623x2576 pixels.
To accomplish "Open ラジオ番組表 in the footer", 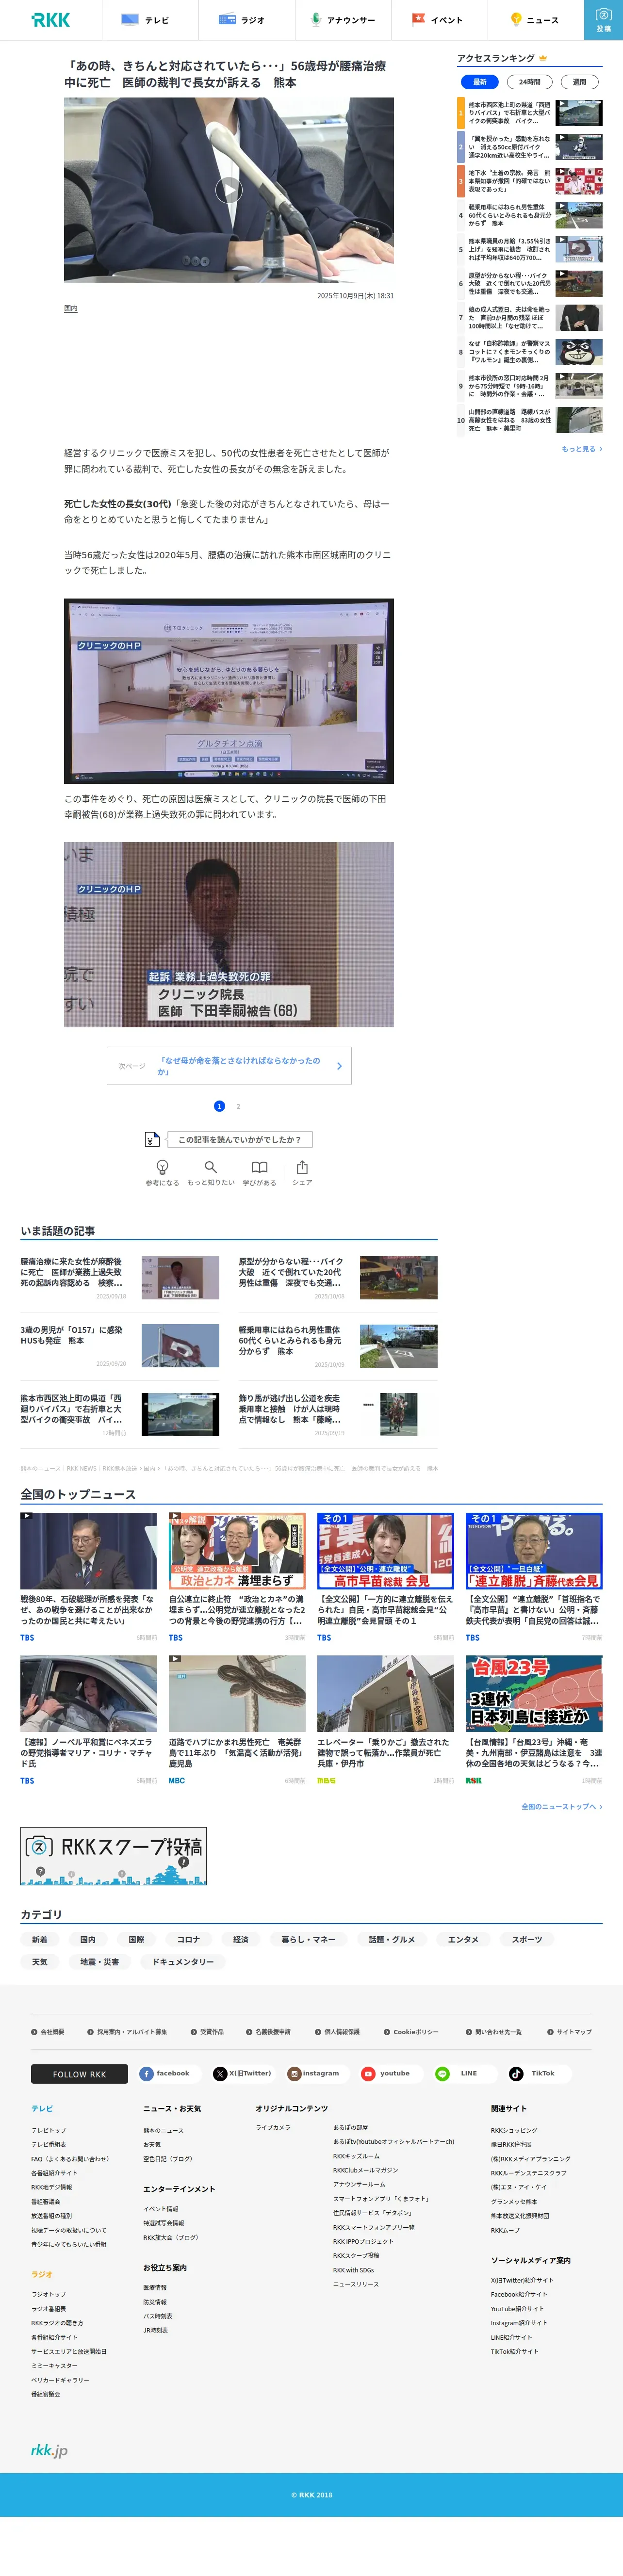I will tap(48, 2309).
